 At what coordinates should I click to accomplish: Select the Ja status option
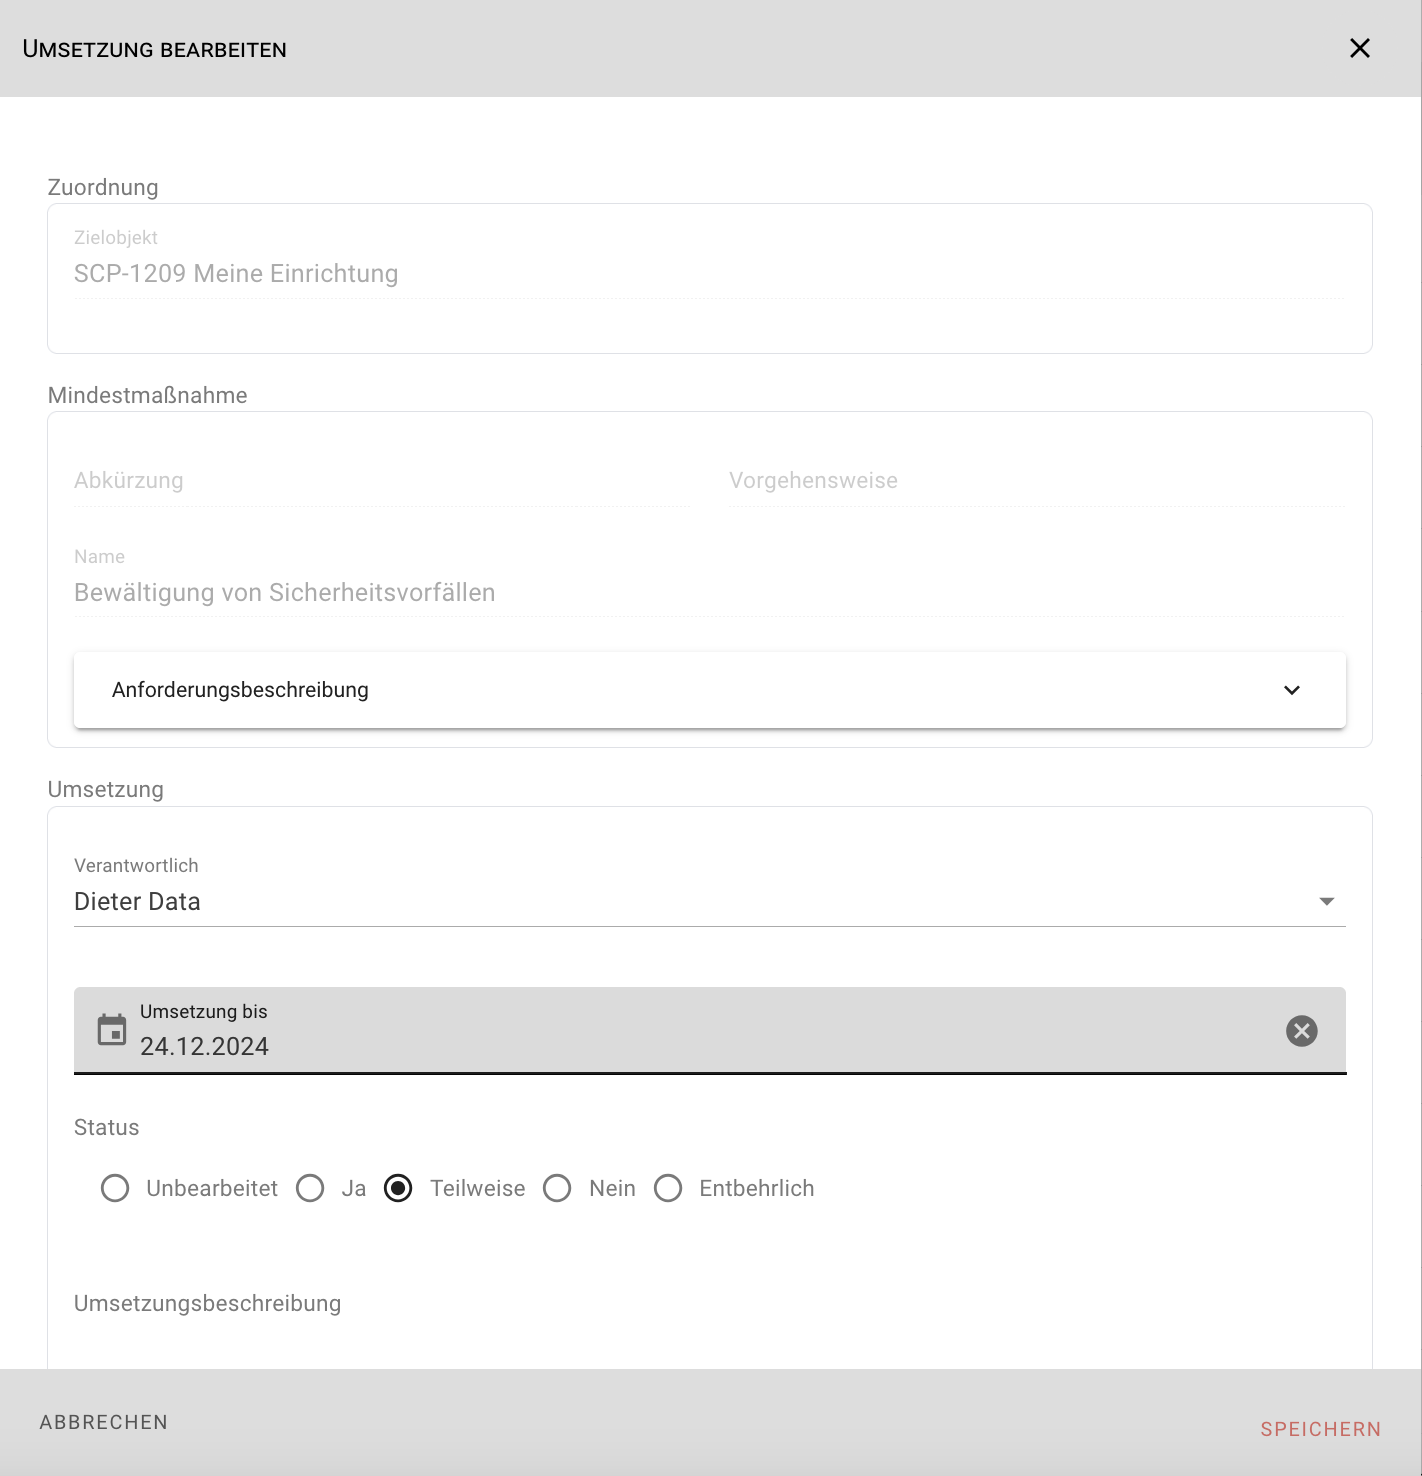coord(310,1188)
